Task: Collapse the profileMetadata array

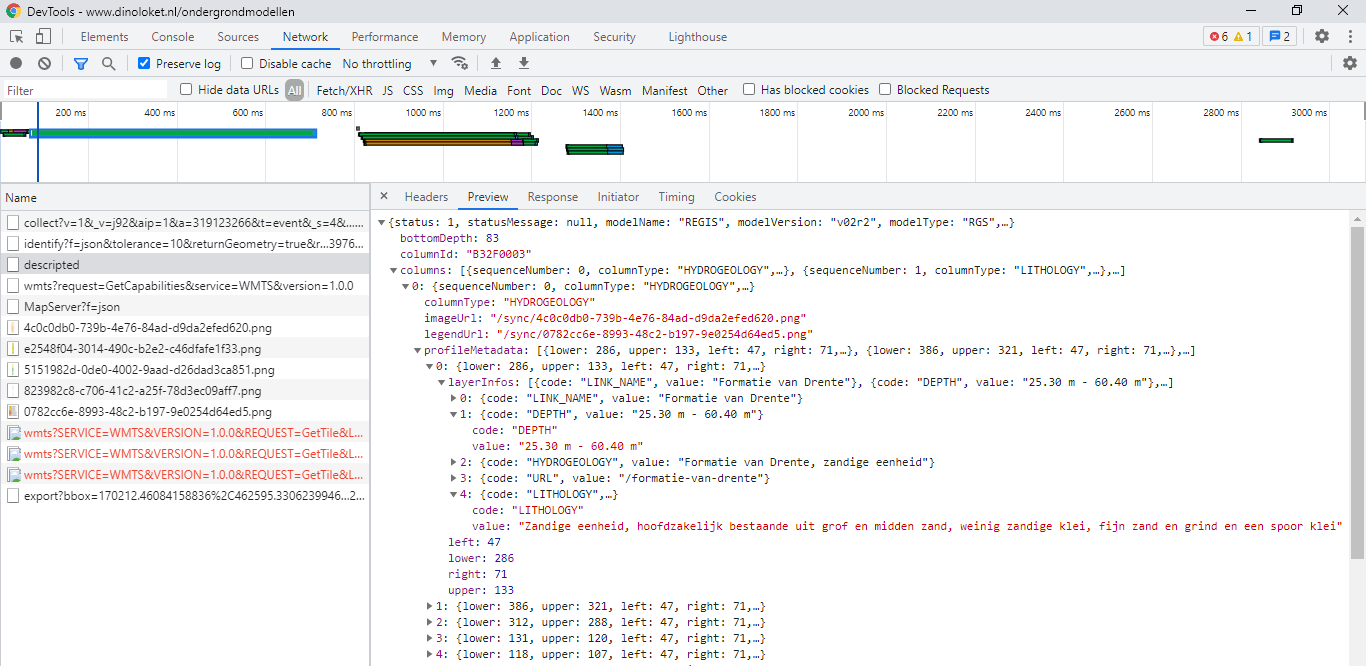Action: coord(418,350)
